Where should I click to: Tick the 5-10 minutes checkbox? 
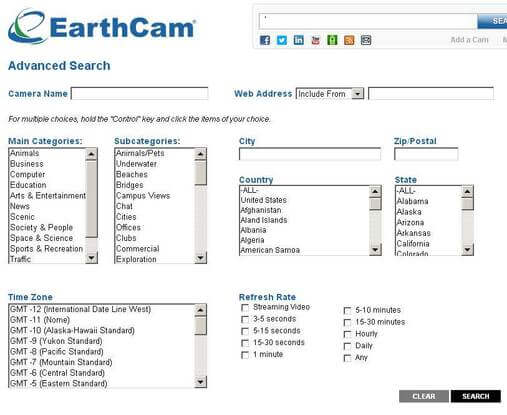347,311
